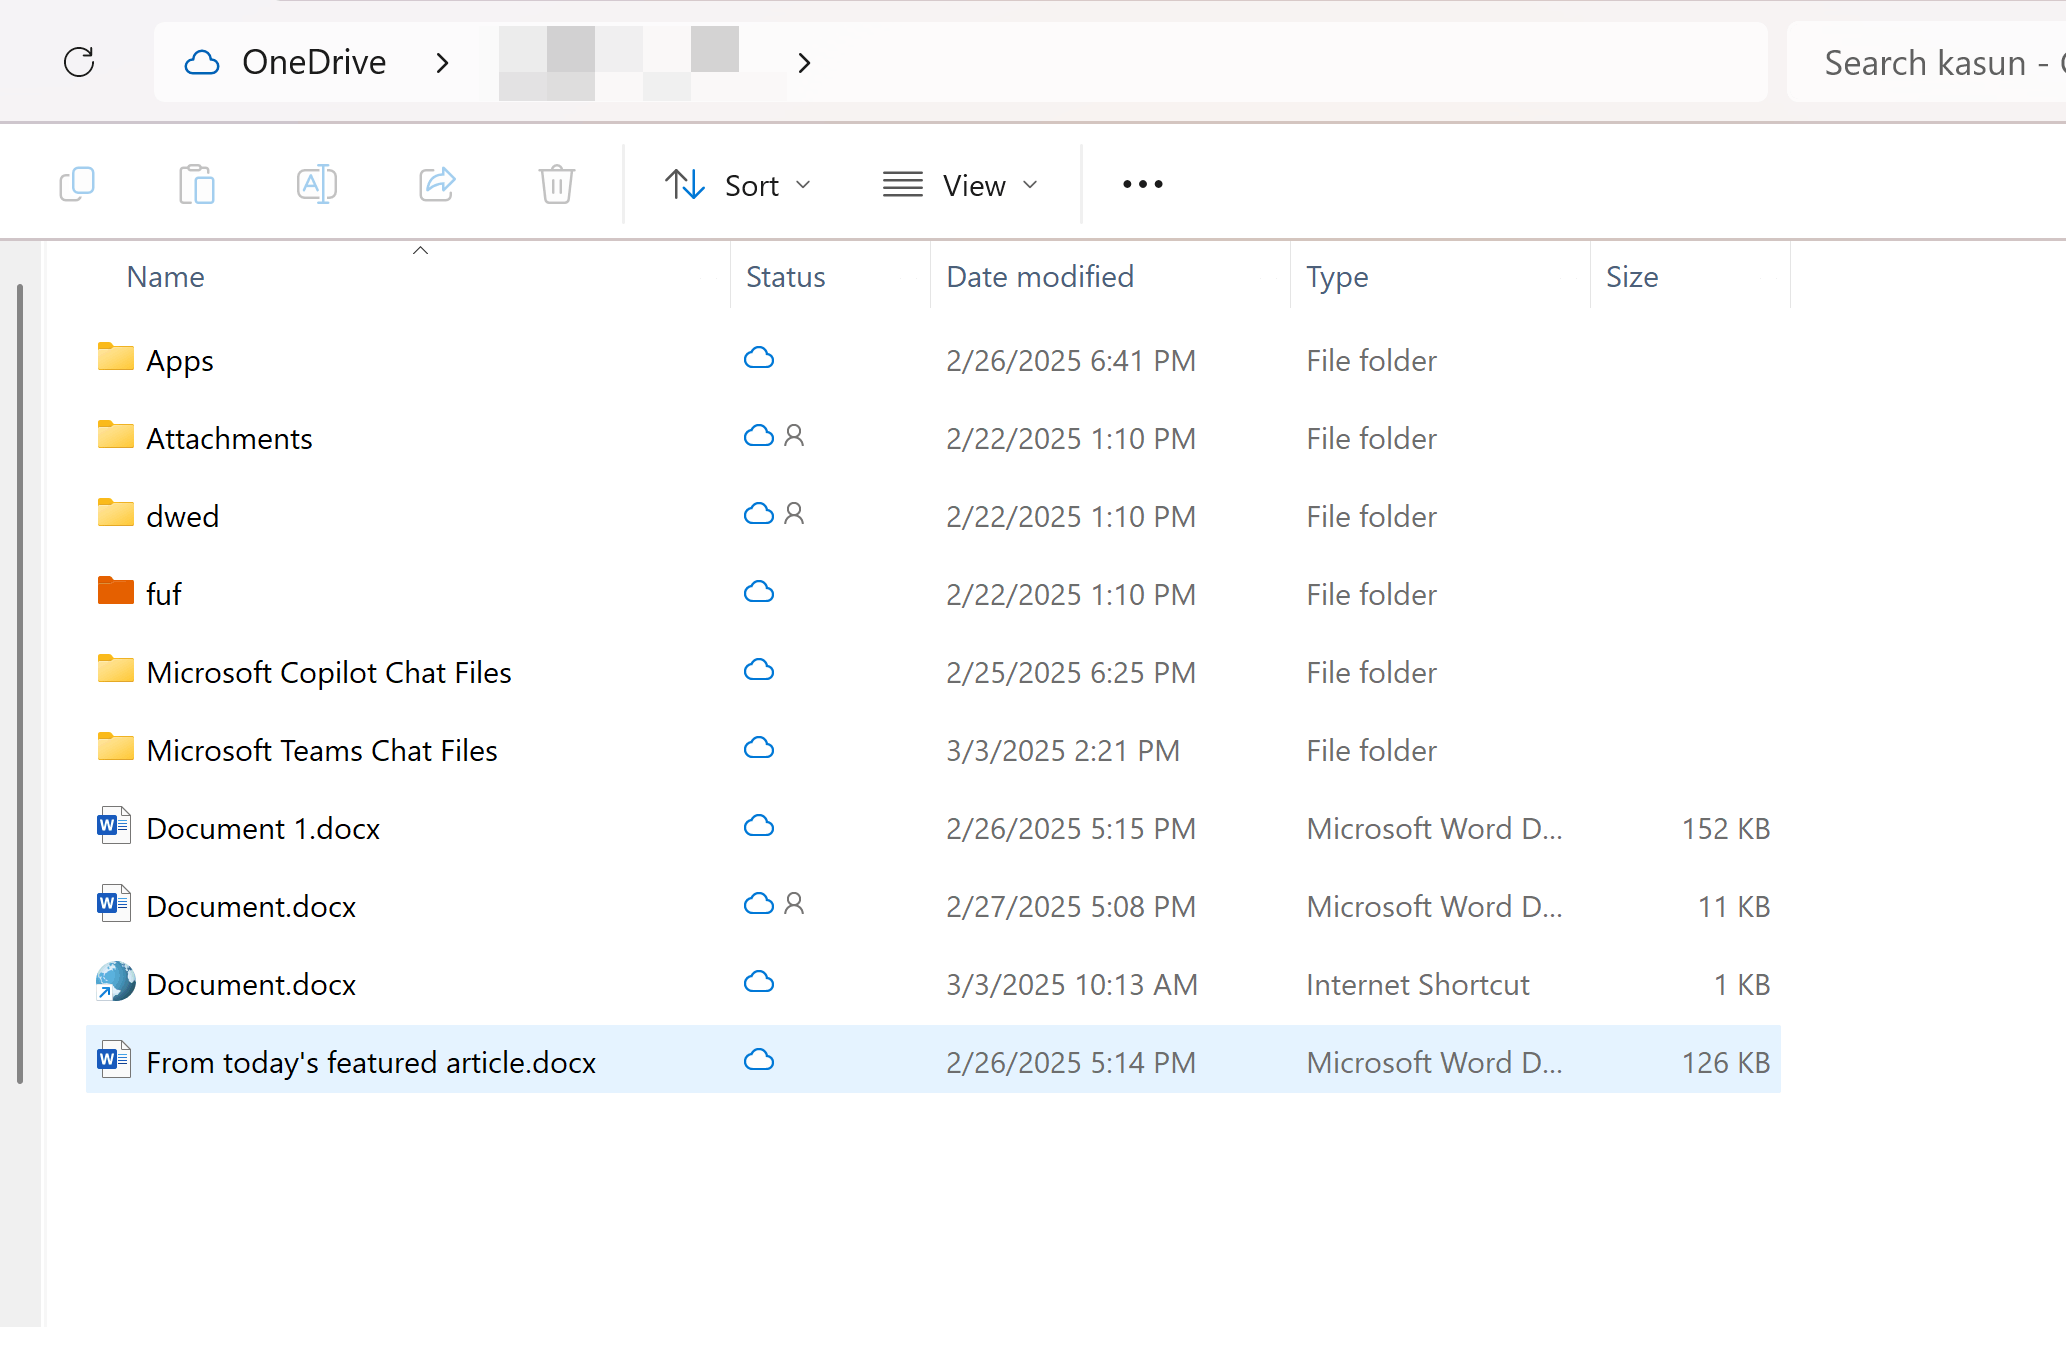The image size is (2066, 1365).
Task: Click the OneDrive cloud icon in the breadcrumb
Action: (201, 62)
